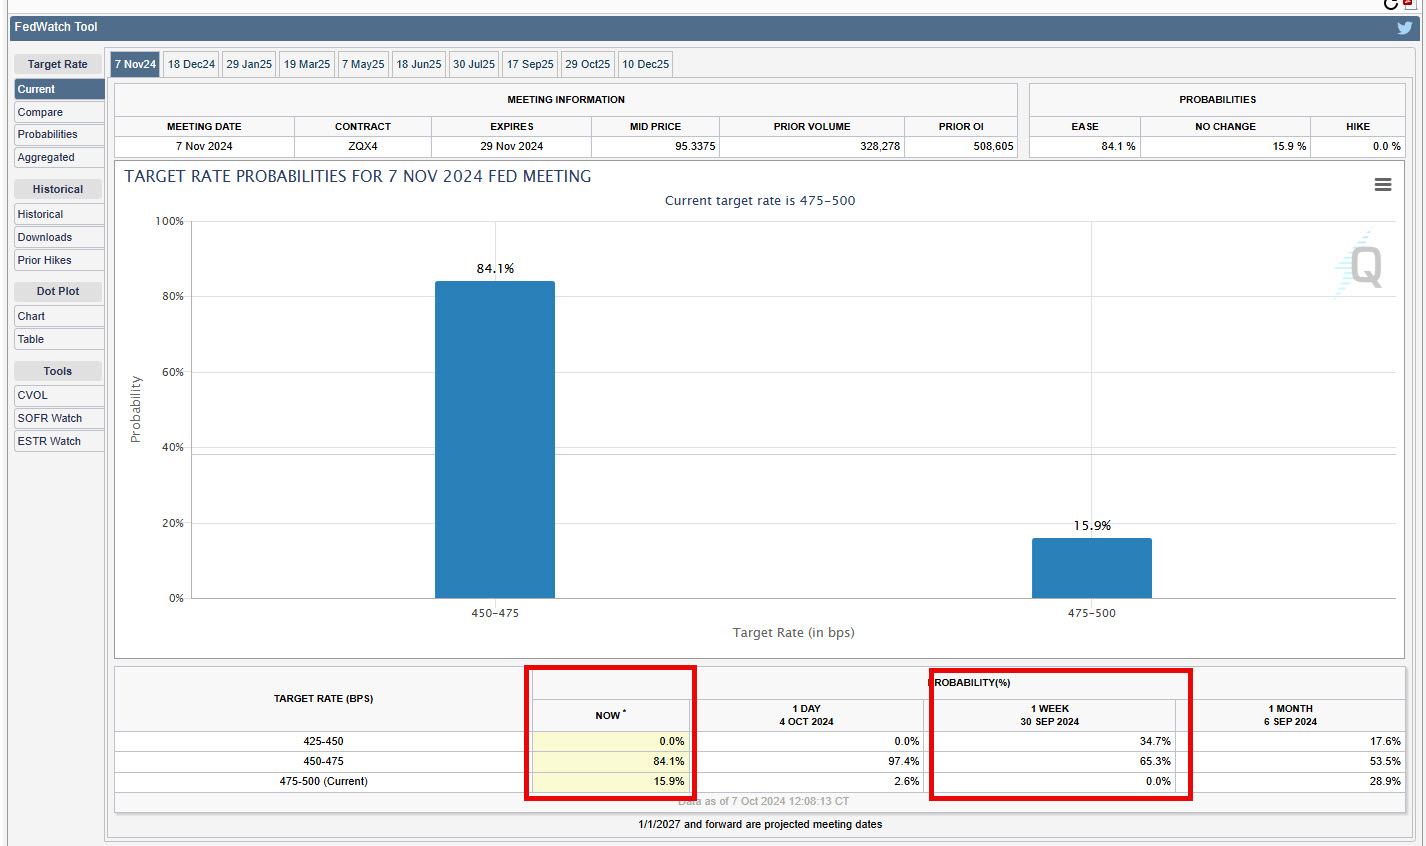Click the 1 DAY 4 OCT 2024 header
Viewport: 1426px width, 846px height.
[806, 715]
